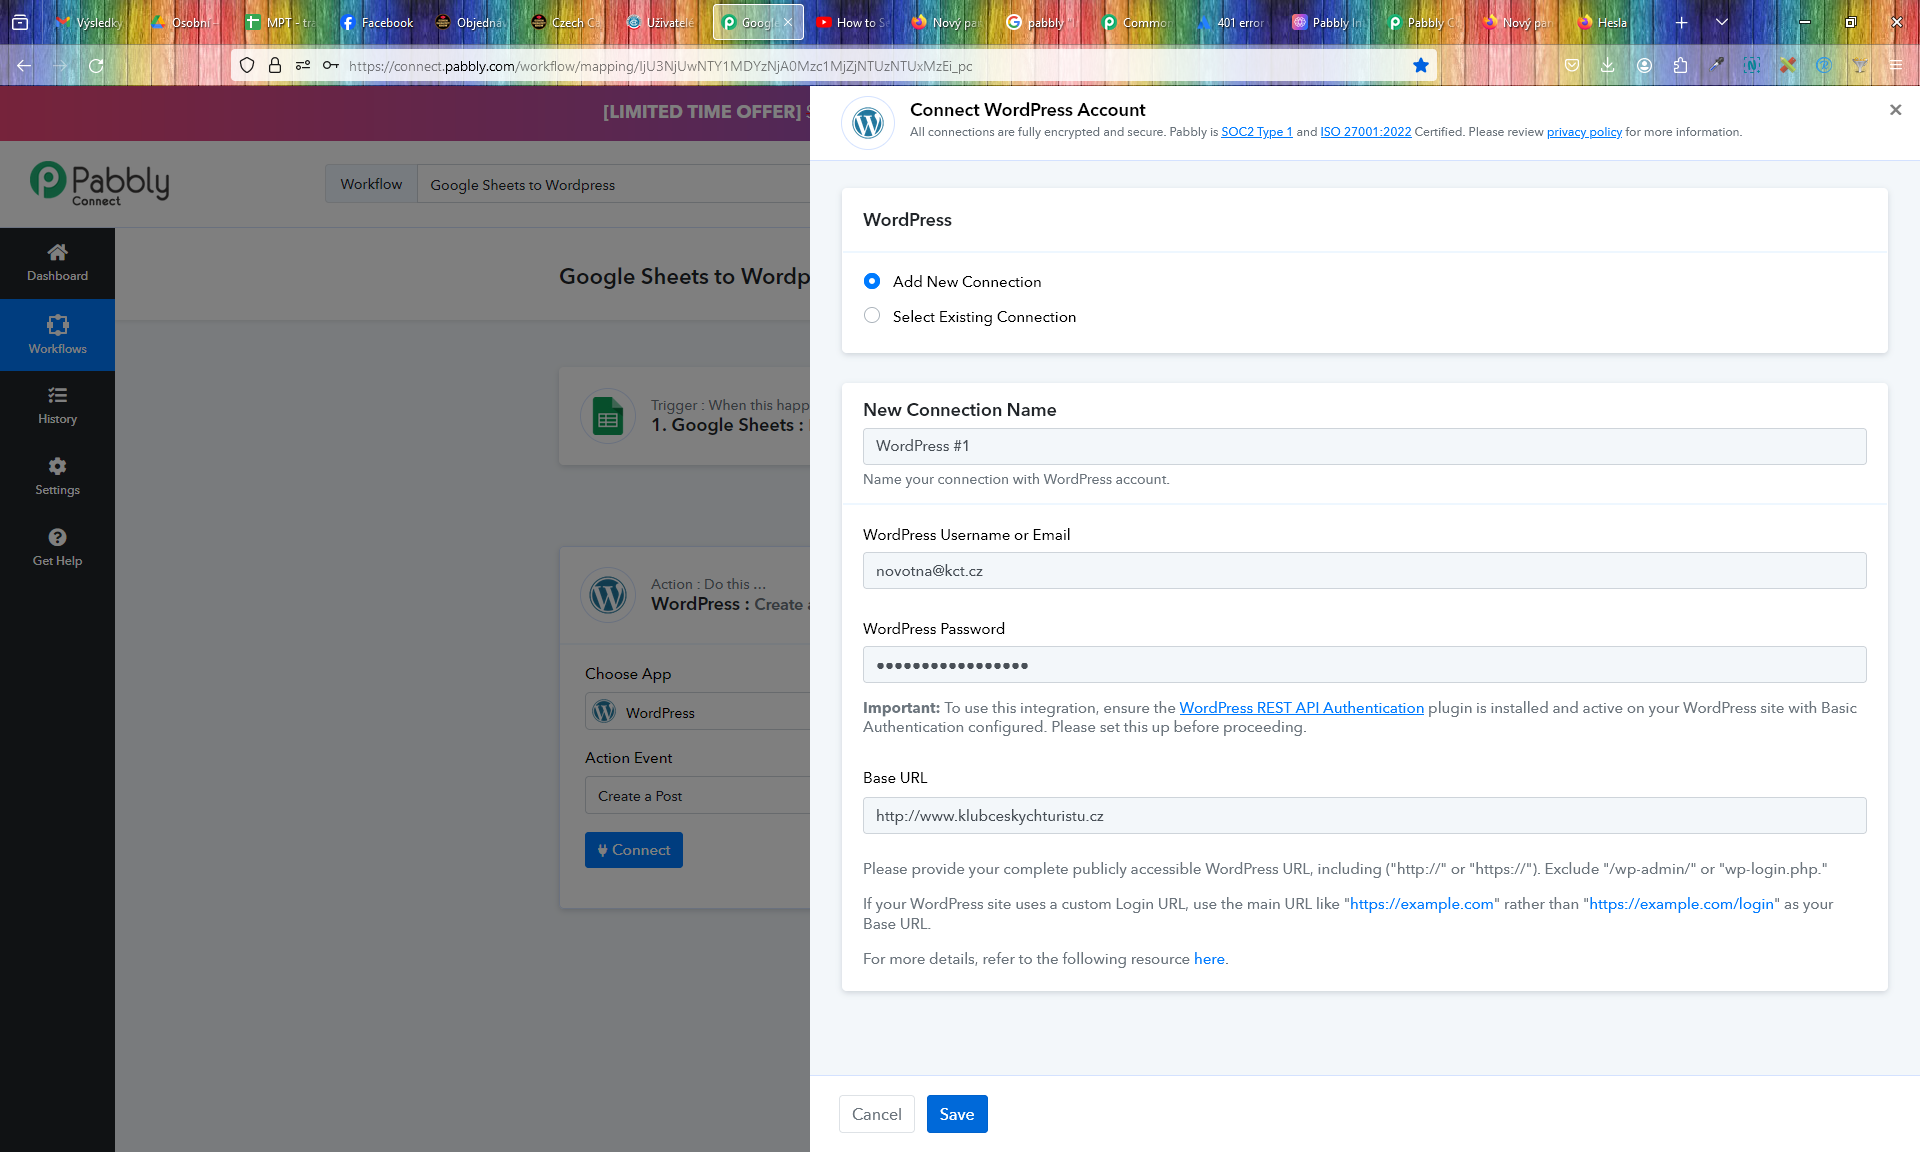Screen dimensions: 1920x1152
Task: Open Firefox recent browsing (Firefox View) button
Action: coord(20,22)
